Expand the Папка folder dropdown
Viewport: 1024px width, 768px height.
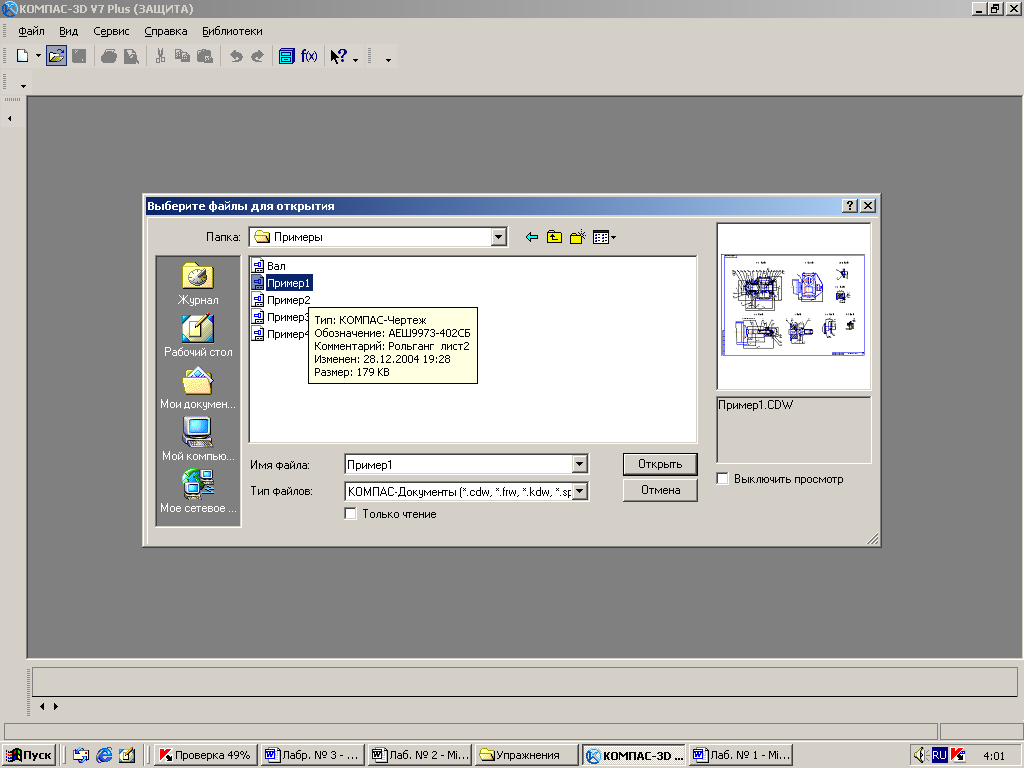pos(499,237)
